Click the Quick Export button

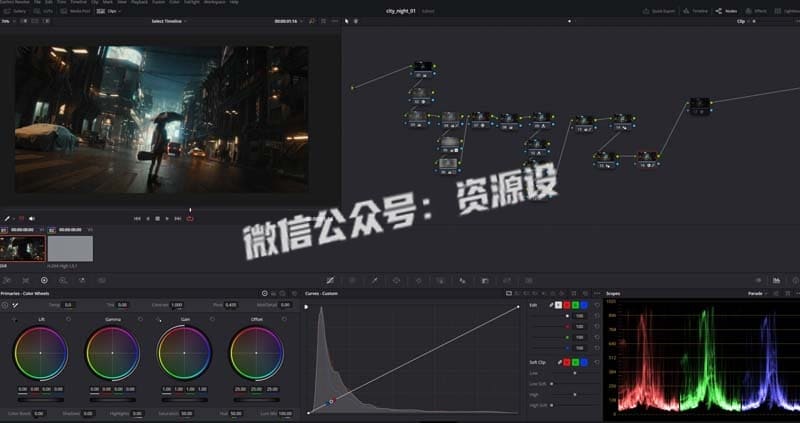click(659, 11)
